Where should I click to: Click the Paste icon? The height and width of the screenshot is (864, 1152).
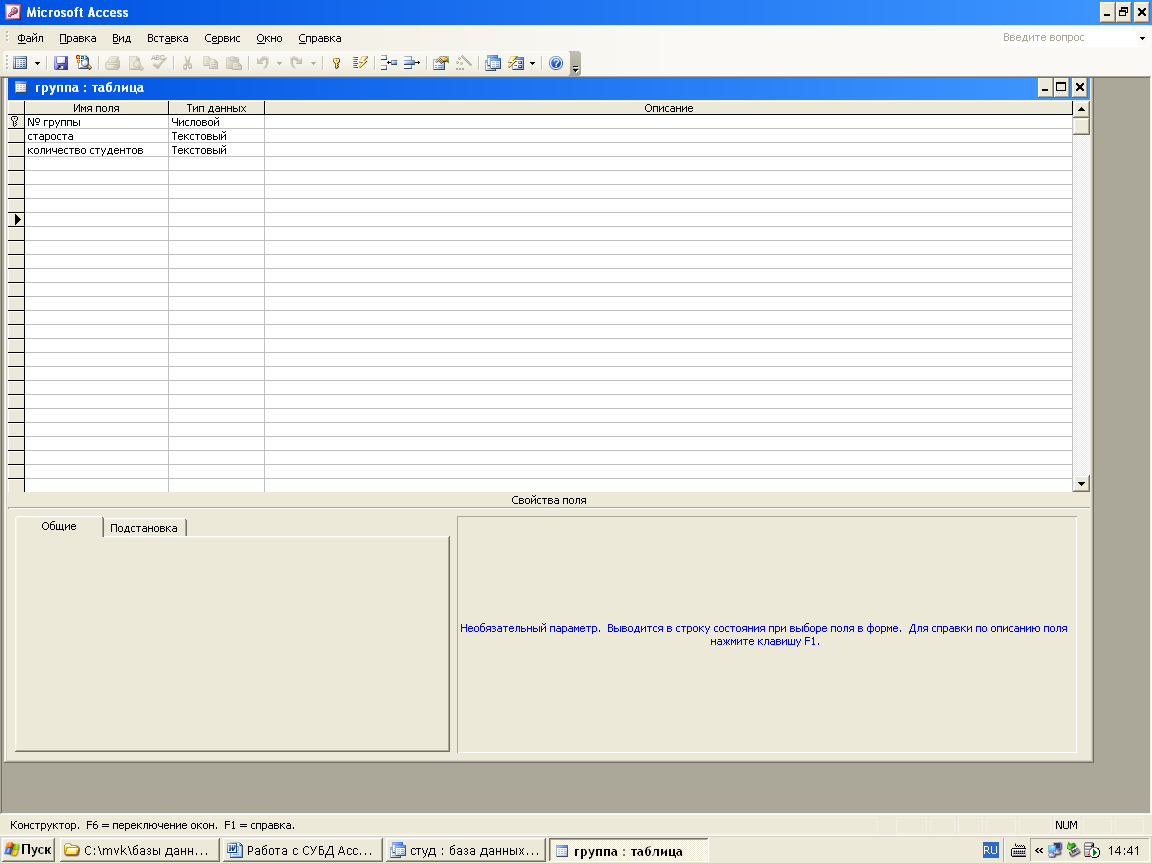[x=234, y=63]
